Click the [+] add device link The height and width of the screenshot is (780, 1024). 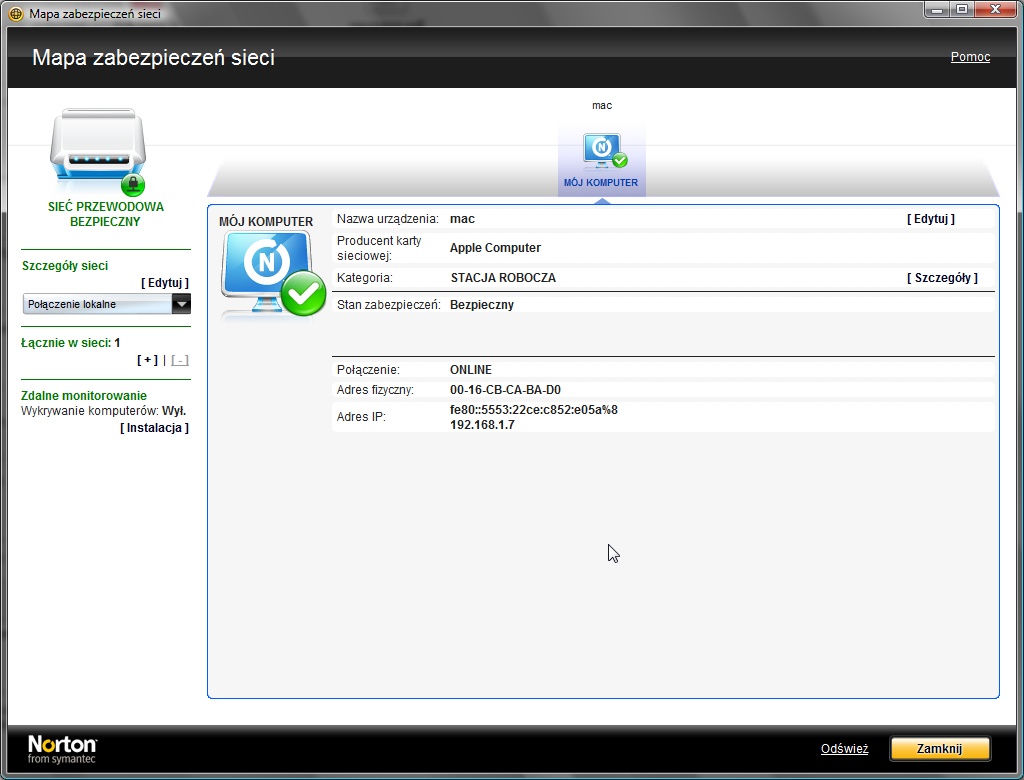(148, 360)
